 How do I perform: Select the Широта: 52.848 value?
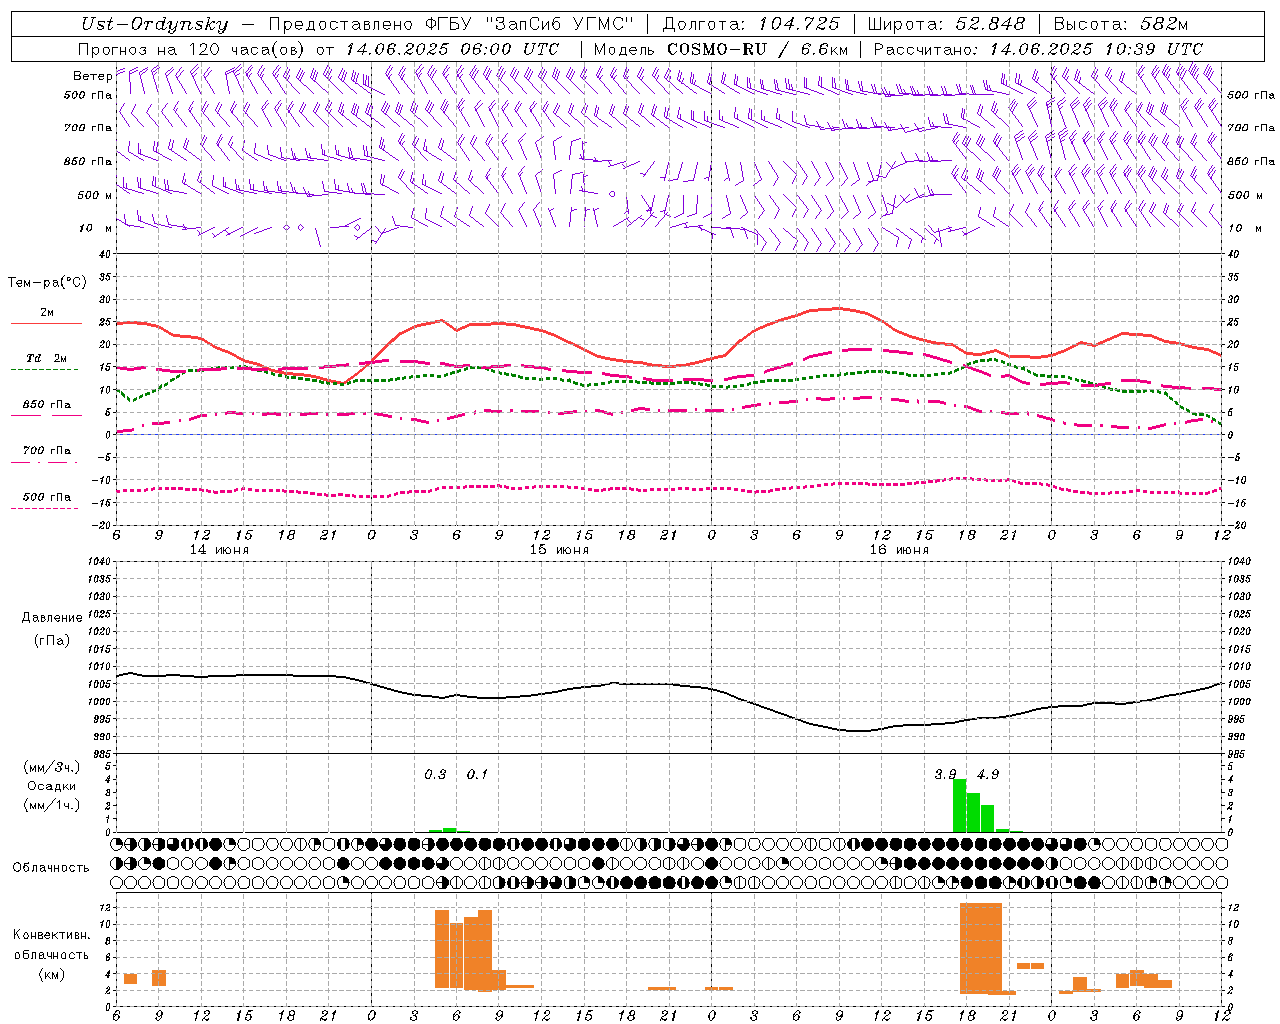tap(946, 24)
